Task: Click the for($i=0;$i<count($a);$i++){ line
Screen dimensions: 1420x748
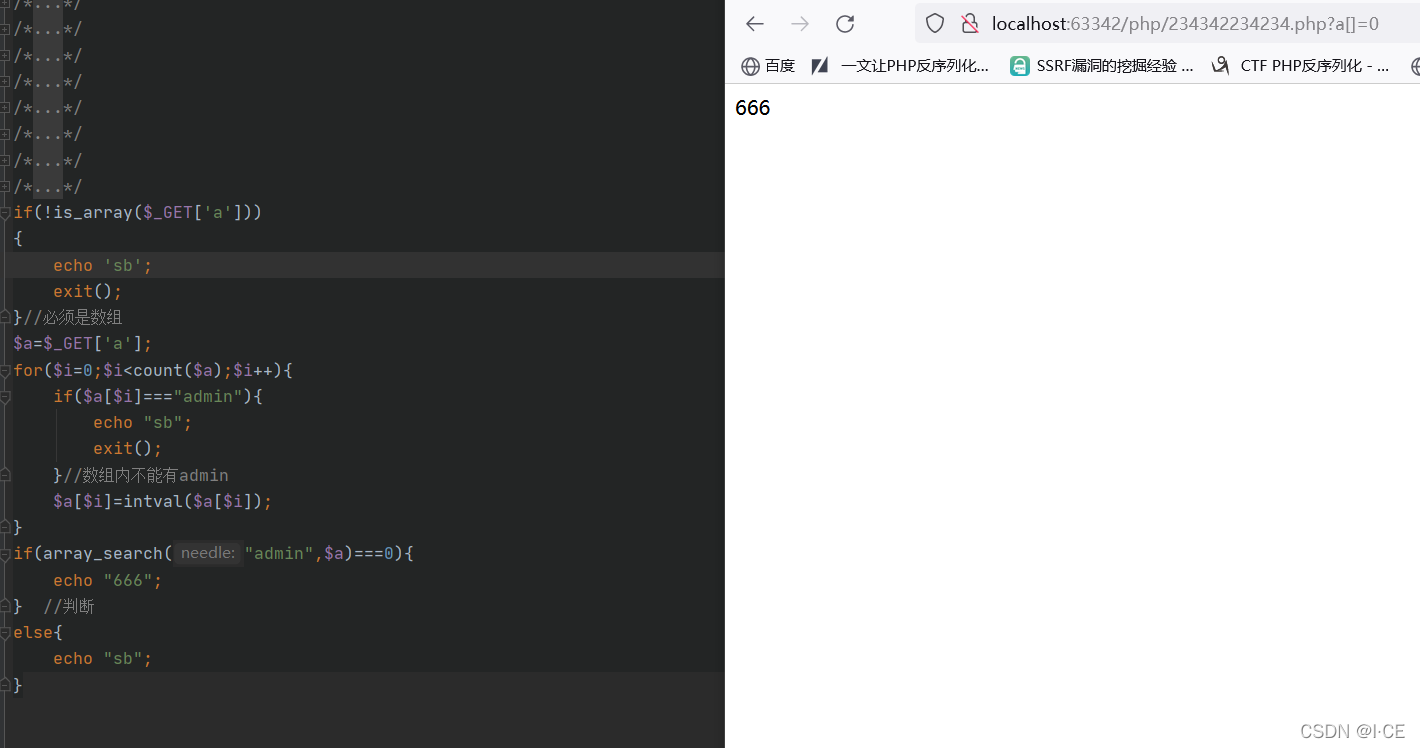Action: 153,370
